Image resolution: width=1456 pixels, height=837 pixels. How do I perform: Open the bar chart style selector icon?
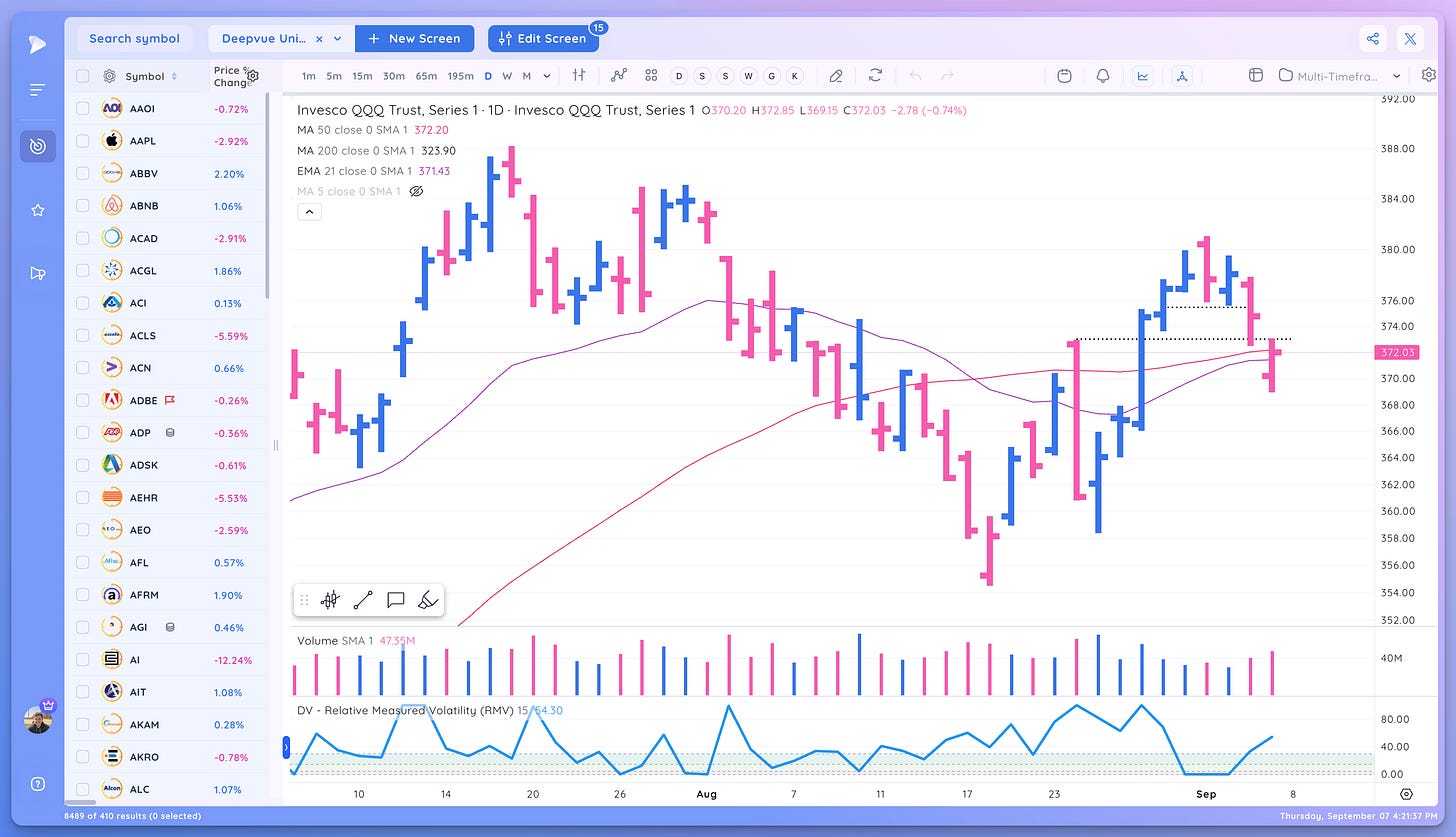579,75
